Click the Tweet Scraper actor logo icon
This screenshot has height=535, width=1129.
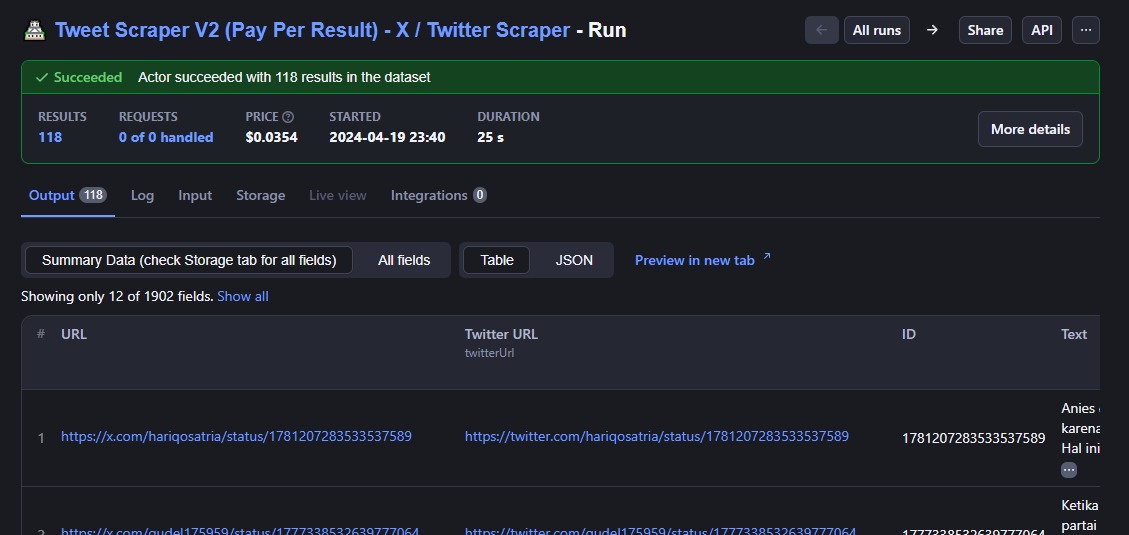tap(35, 30)
